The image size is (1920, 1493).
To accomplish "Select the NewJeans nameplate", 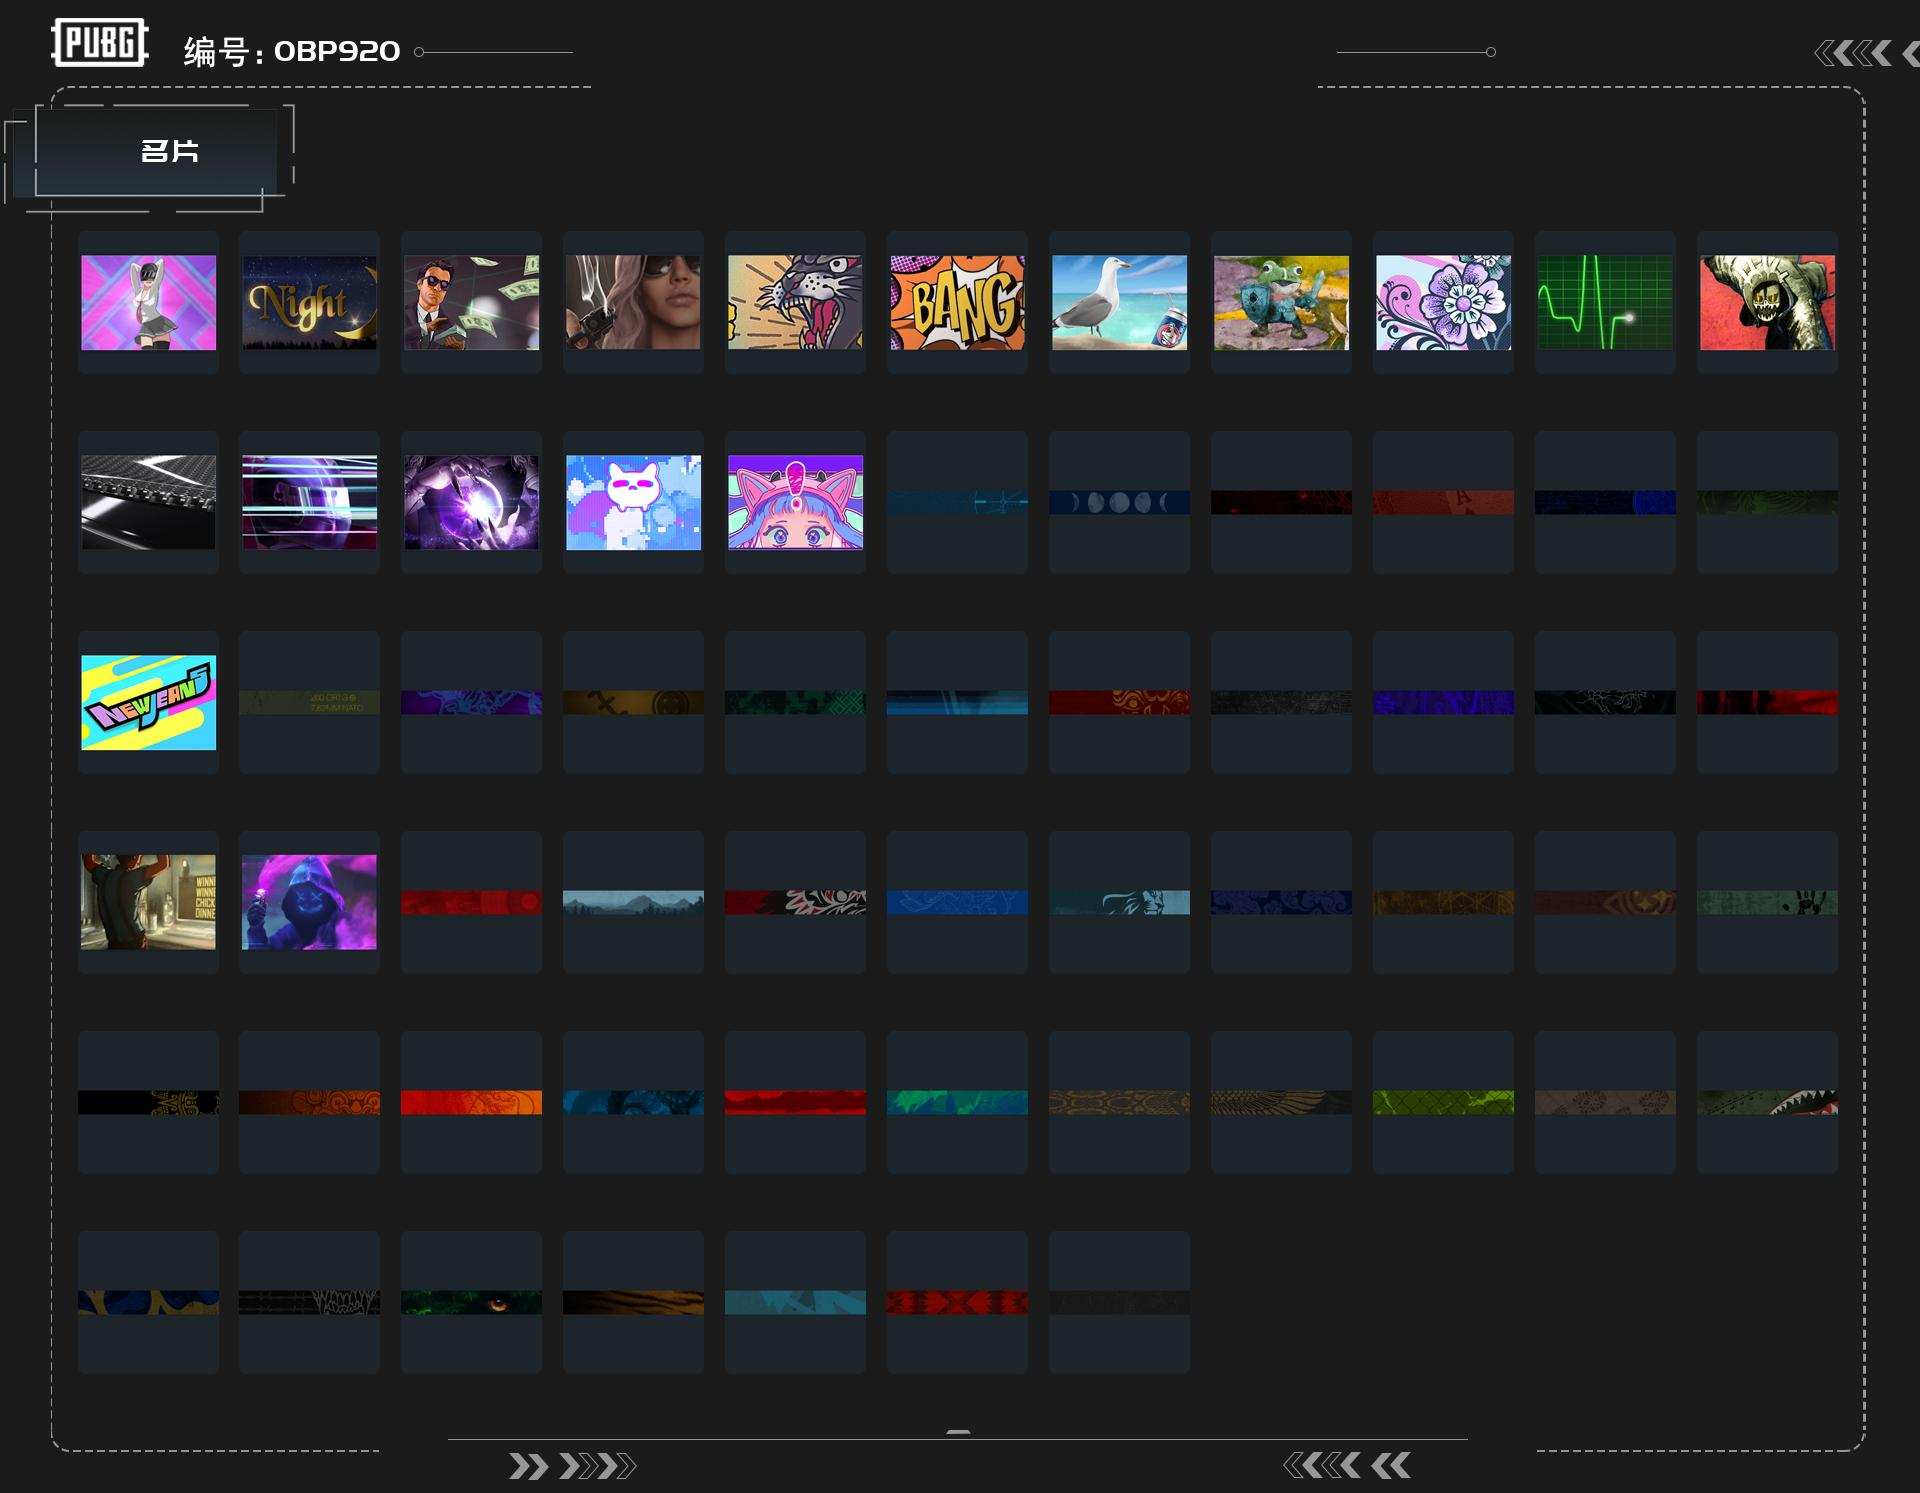I will (148, 702).
